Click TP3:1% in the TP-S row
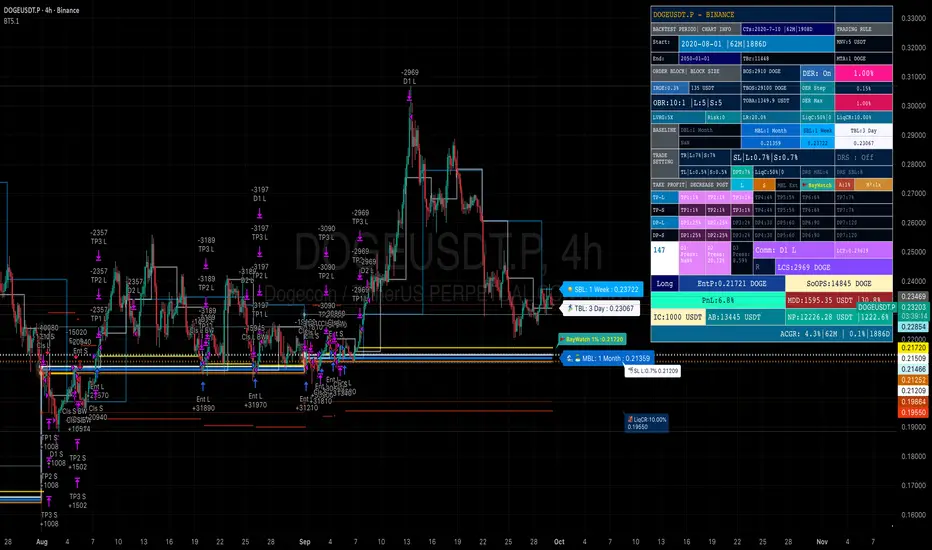 742,210
